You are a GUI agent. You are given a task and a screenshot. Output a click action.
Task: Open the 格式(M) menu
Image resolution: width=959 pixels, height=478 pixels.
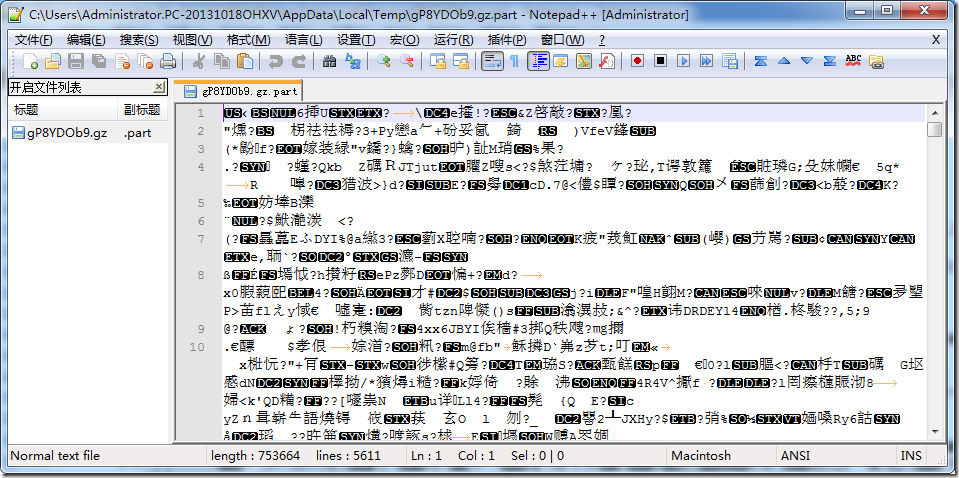248,40
